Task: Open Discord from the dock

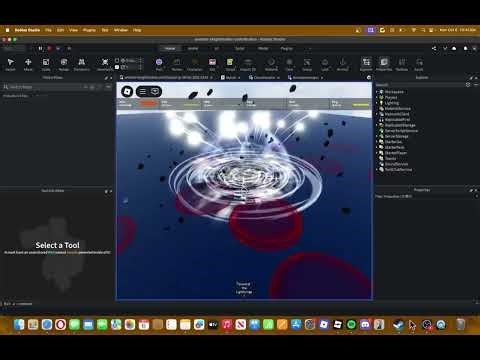Action: click(365, 324)
